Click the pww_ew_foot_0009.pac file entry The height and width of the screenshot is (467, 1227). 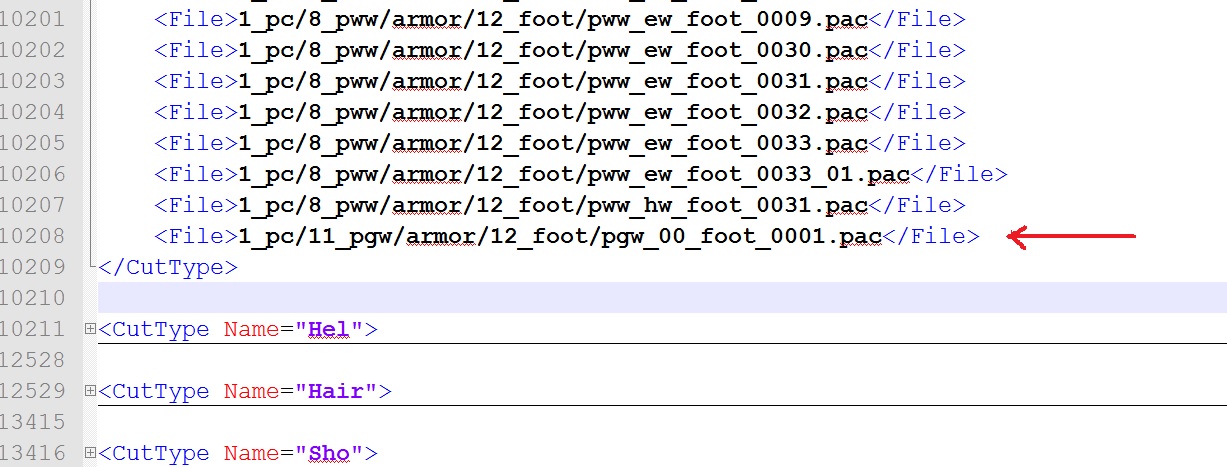[x=552, y=18]
